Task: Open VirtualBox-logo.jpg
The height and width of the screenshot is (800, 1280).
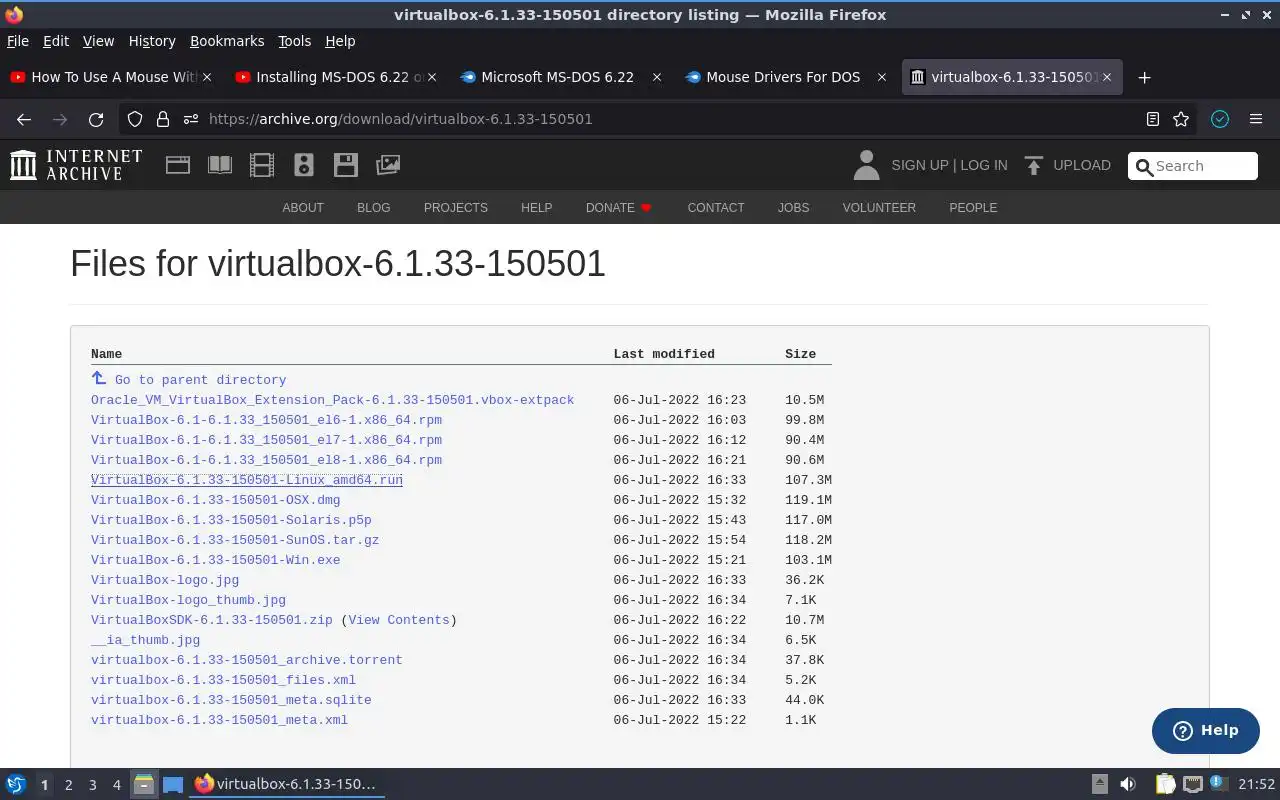Action: tap(165, 580)
